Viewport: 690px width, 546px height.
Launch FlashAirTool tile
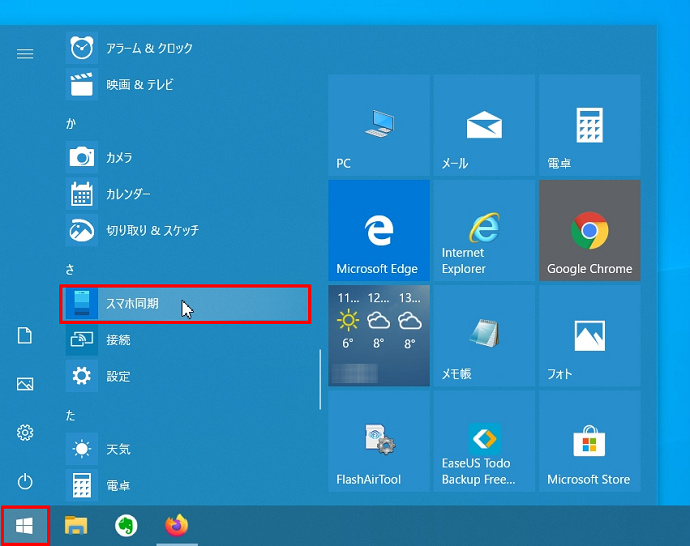[x=379, y=441]
